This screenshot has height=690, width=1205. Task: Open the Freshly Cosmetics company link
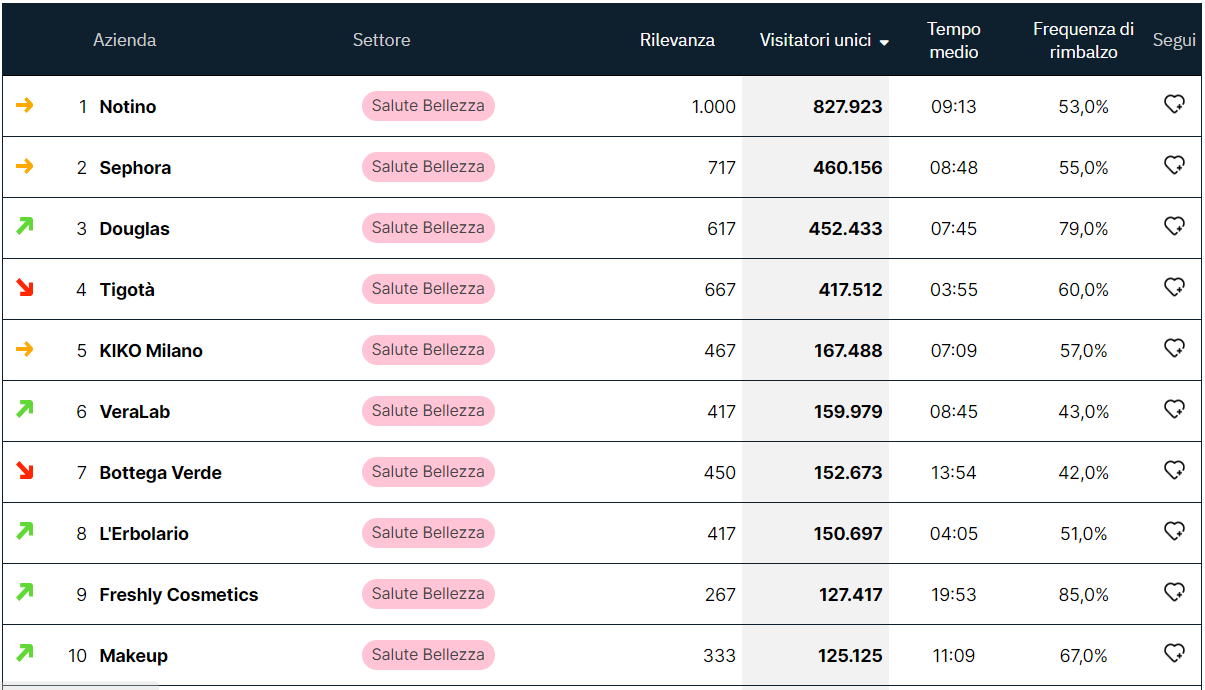click(x=179, y=595)
